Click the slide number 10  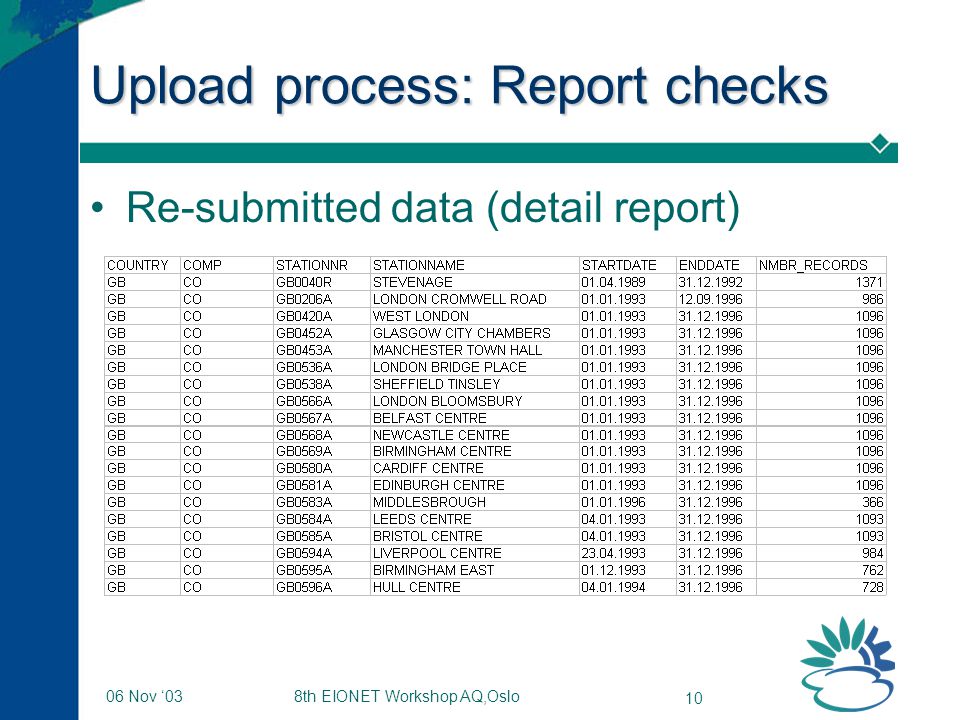[x=694, y=698]
